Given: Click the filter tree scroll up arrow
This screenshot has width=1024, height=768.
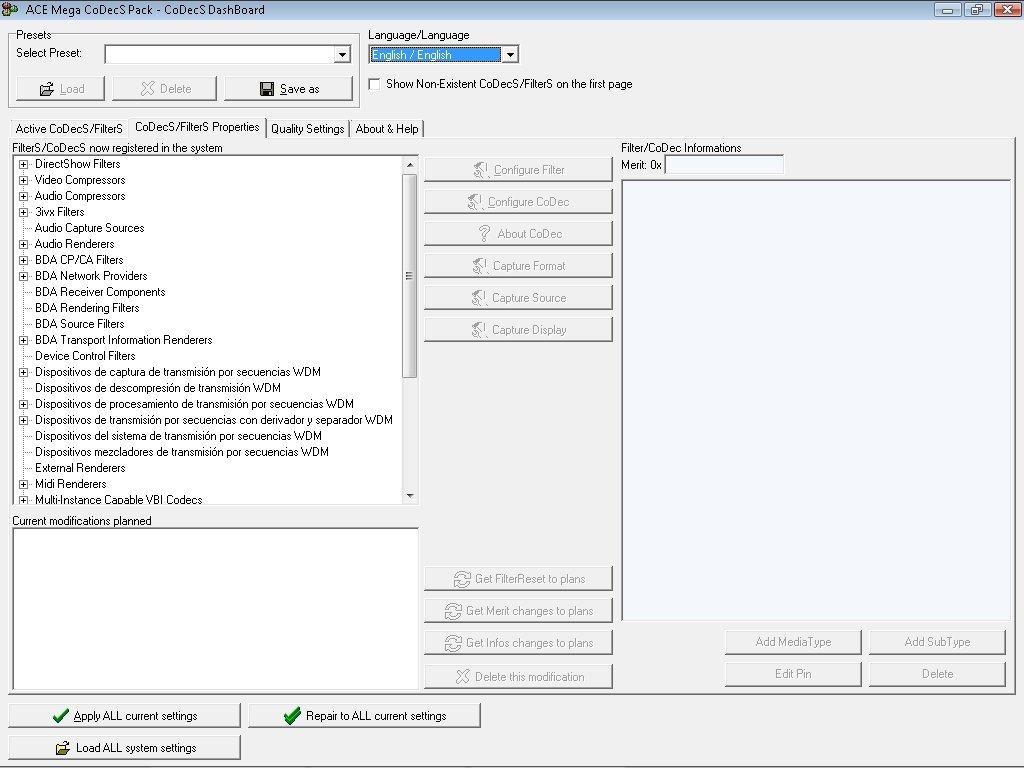Looking at the screenshot, I should [x=409, y=165].
